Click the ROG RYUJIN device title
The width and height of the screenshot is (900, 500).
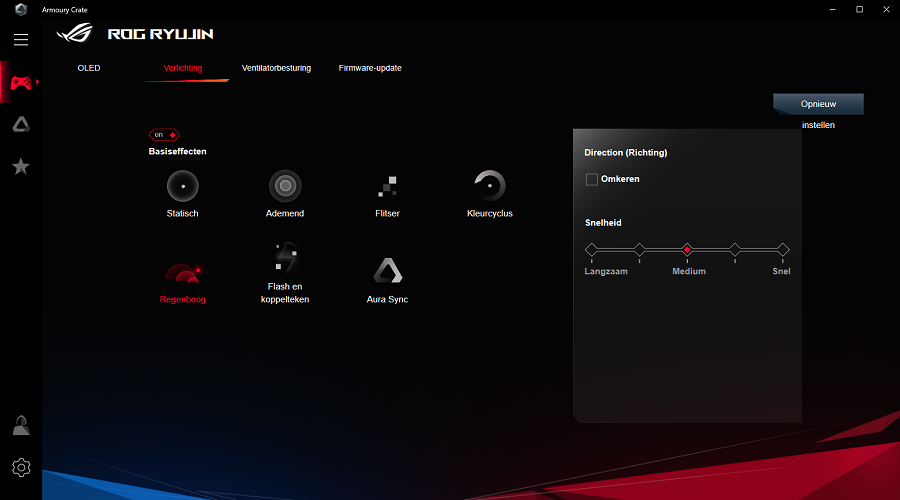(161, 34)
